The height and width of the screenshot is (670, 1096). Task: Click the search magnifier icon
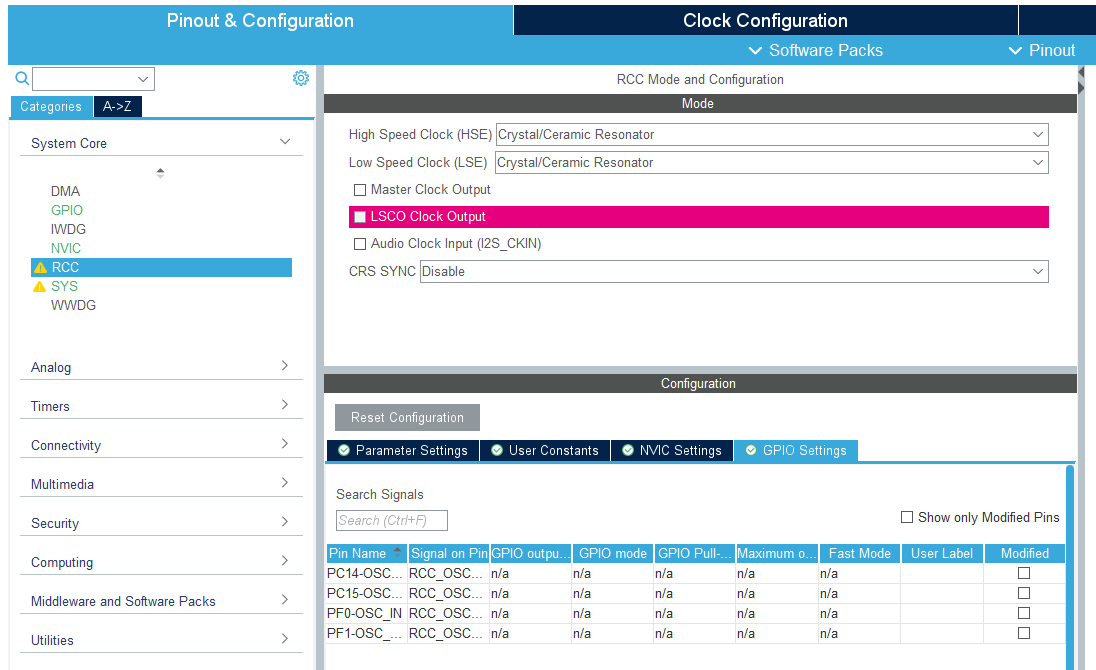(x=21, y=77)
